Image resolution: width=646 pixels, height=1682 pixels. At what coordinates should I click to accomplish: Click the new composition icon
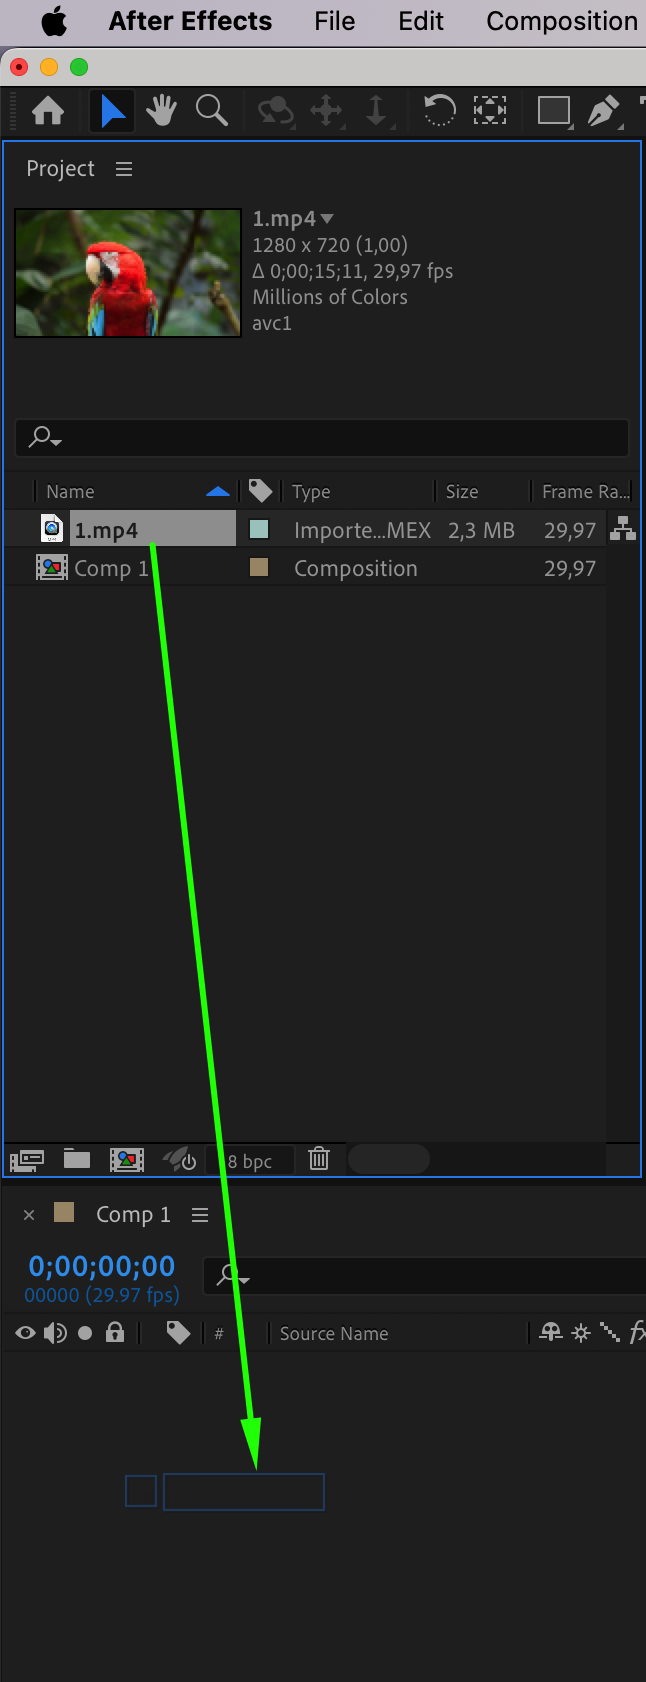[x=126, y=1159]
